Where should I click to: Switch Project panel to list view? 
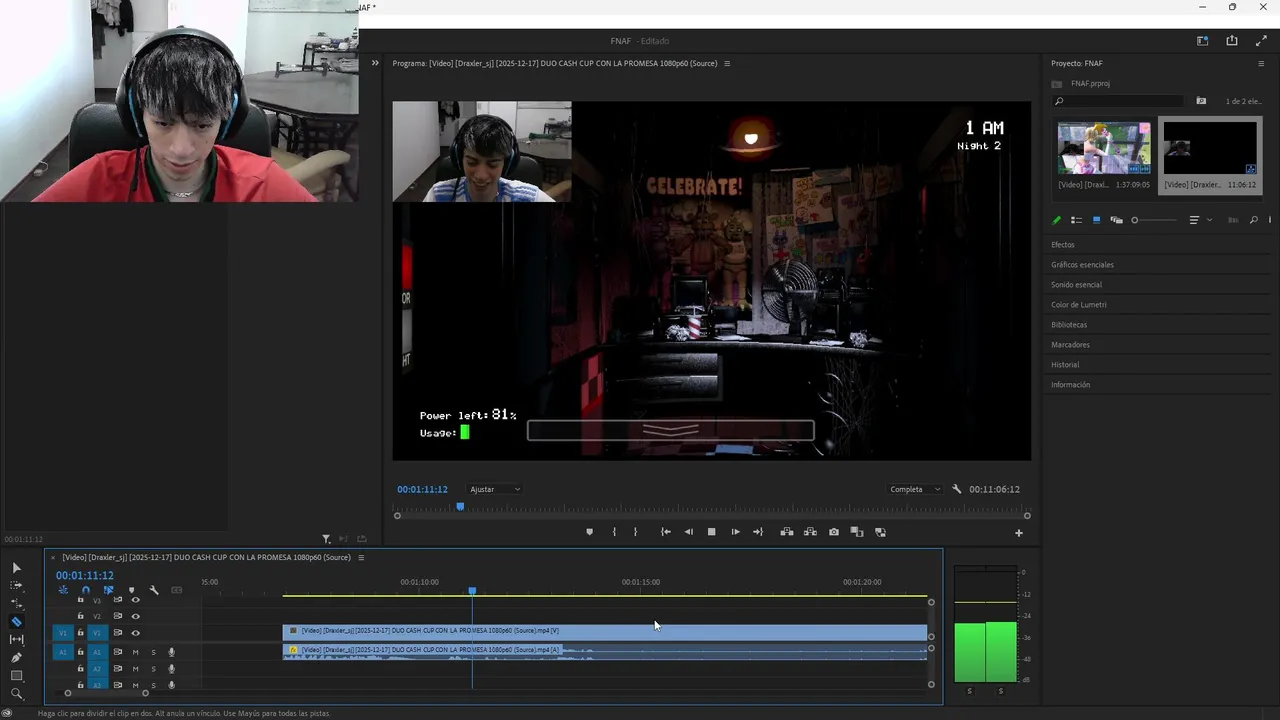pos(1076,220)
